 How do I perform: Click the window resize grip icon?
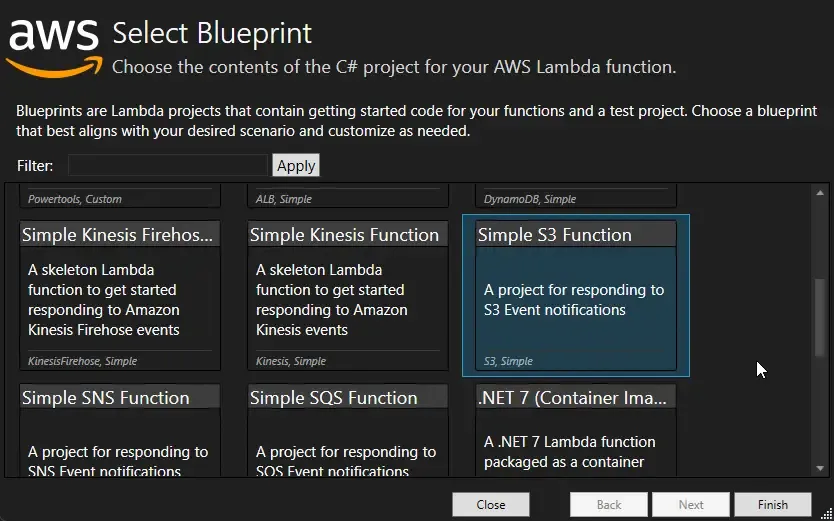coord(826,513)
